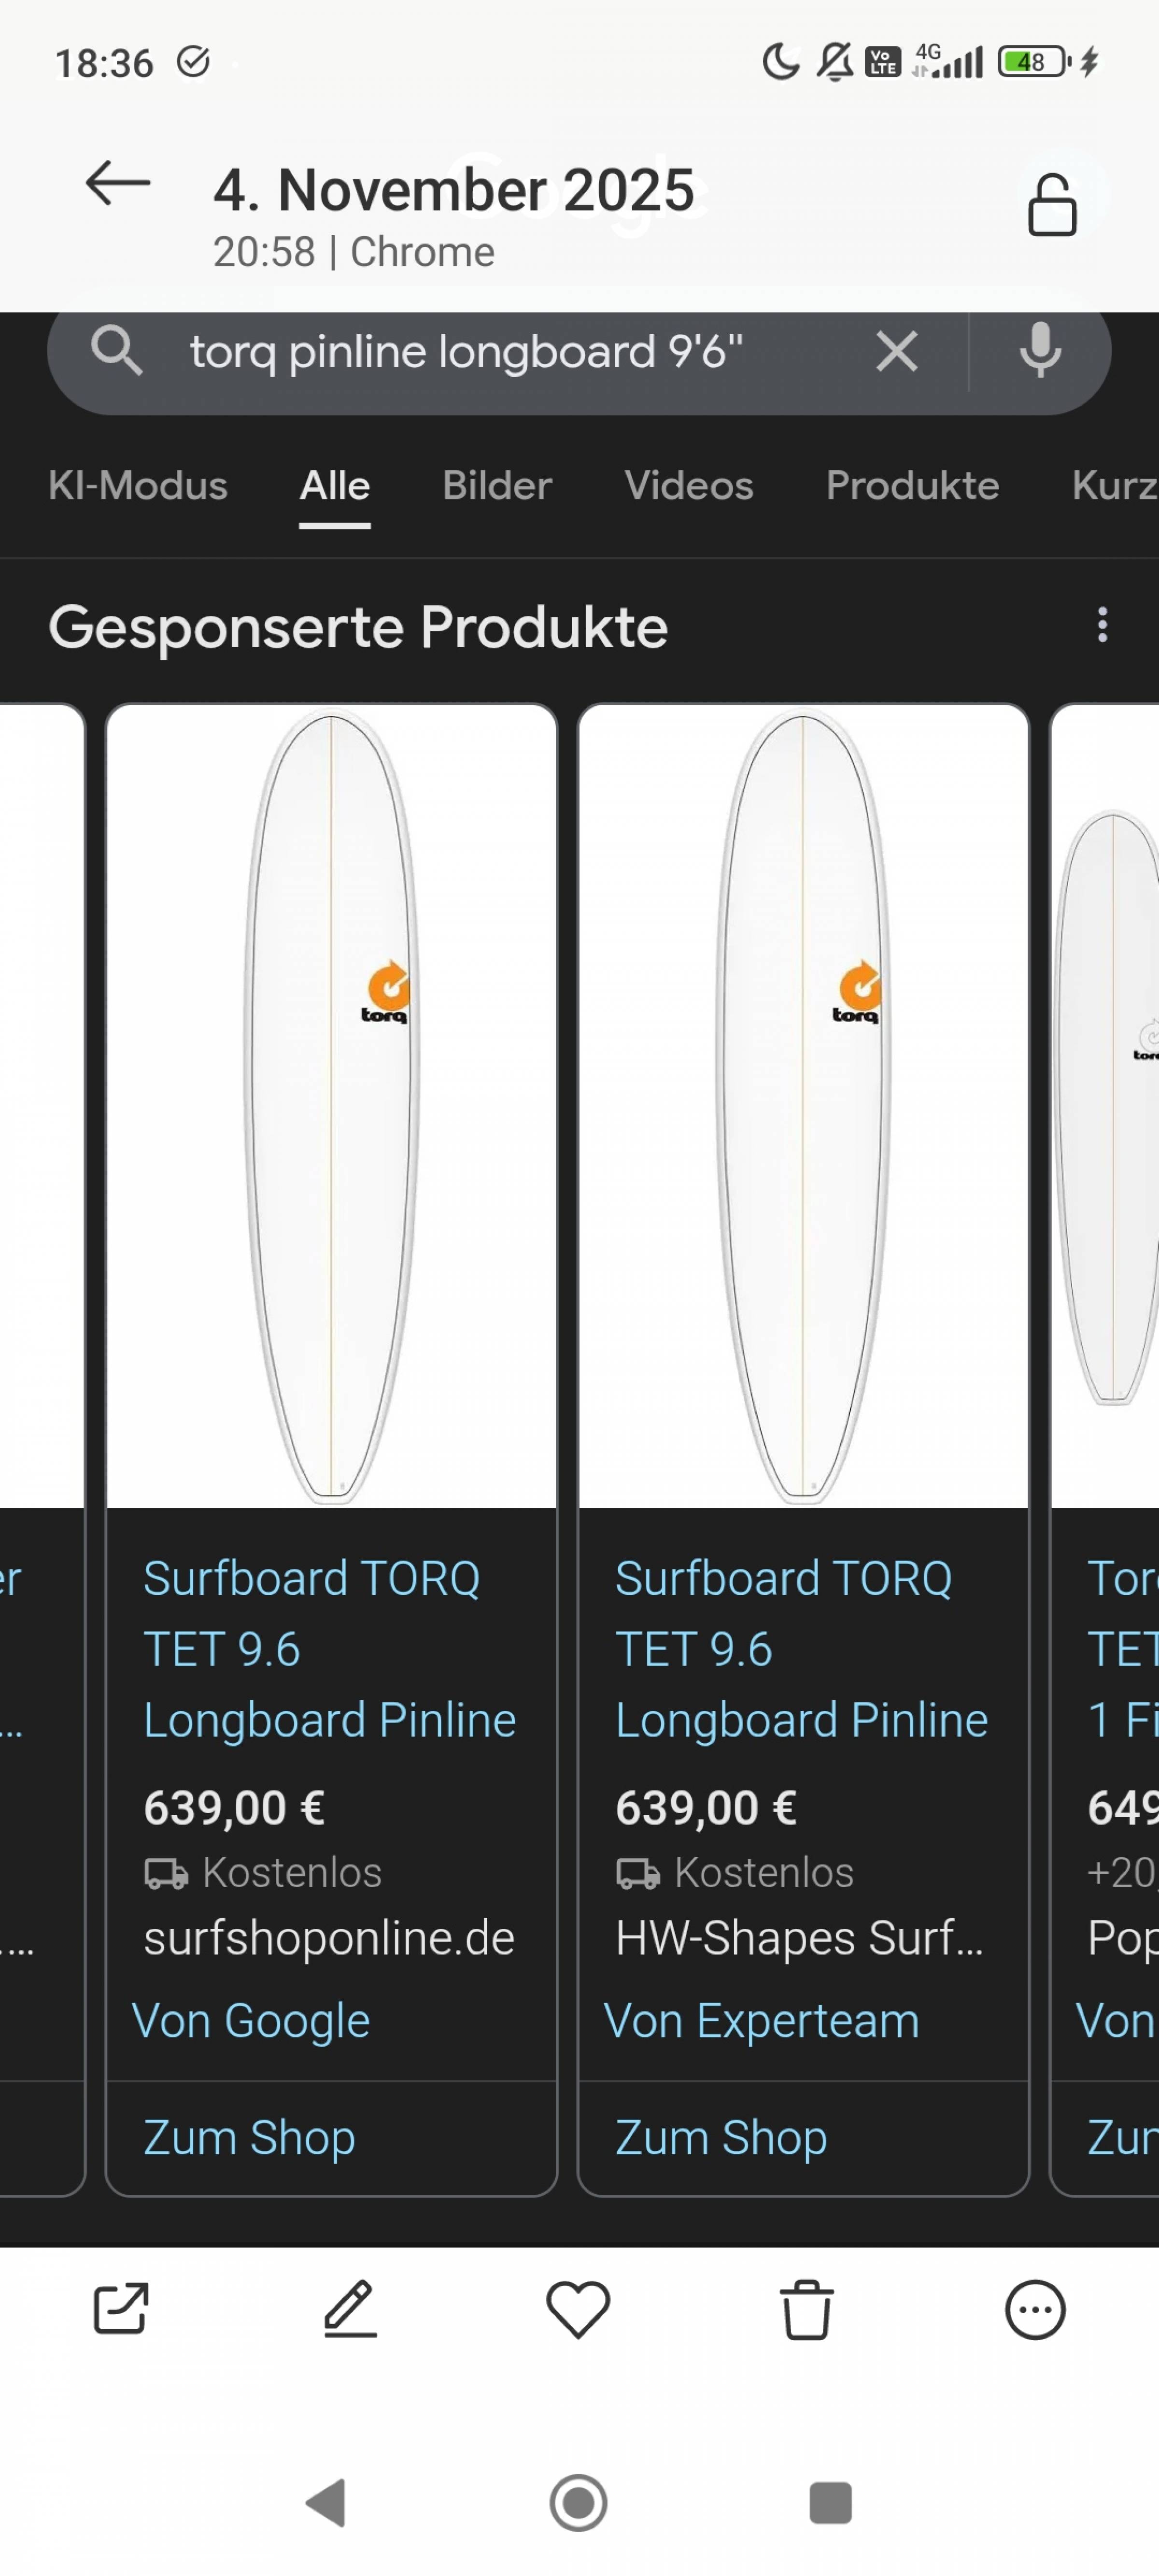Switch to the Bilder tab
The image size is (1159, 2576).
[497, 486]
